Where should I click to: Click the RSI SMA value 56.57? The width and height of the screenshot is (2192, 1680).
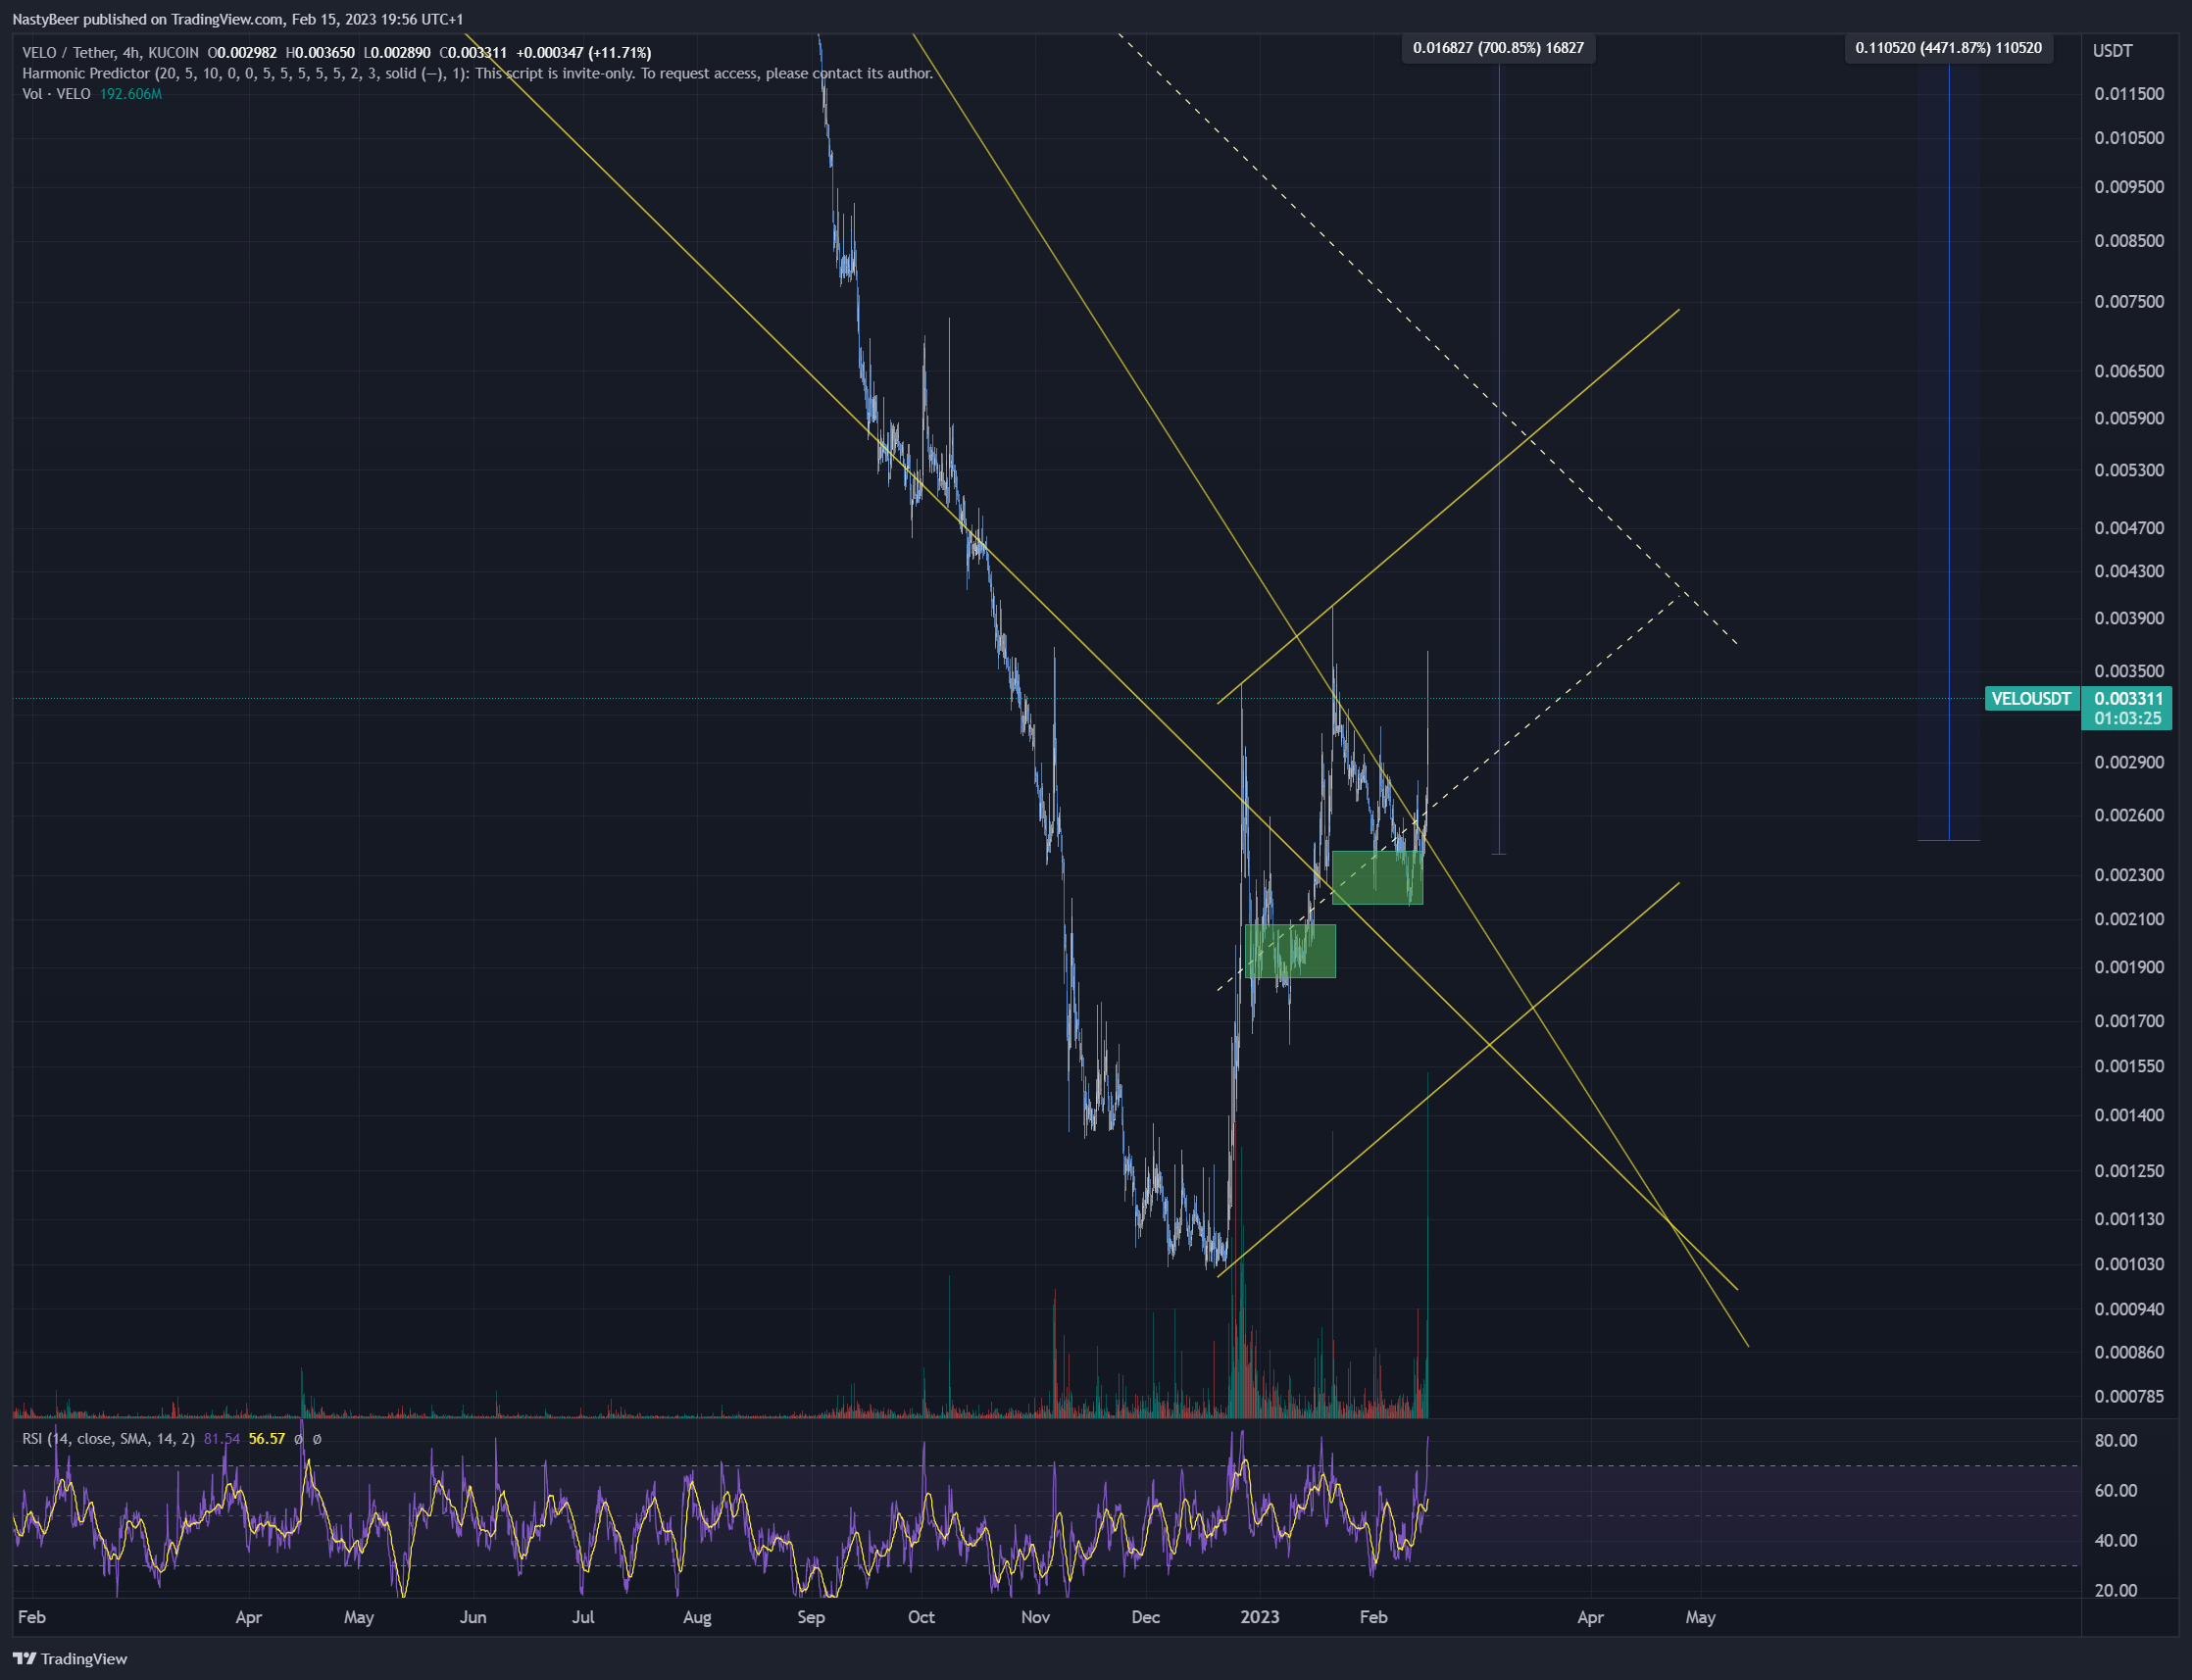pyautogui.click(x=266, y=1439)
